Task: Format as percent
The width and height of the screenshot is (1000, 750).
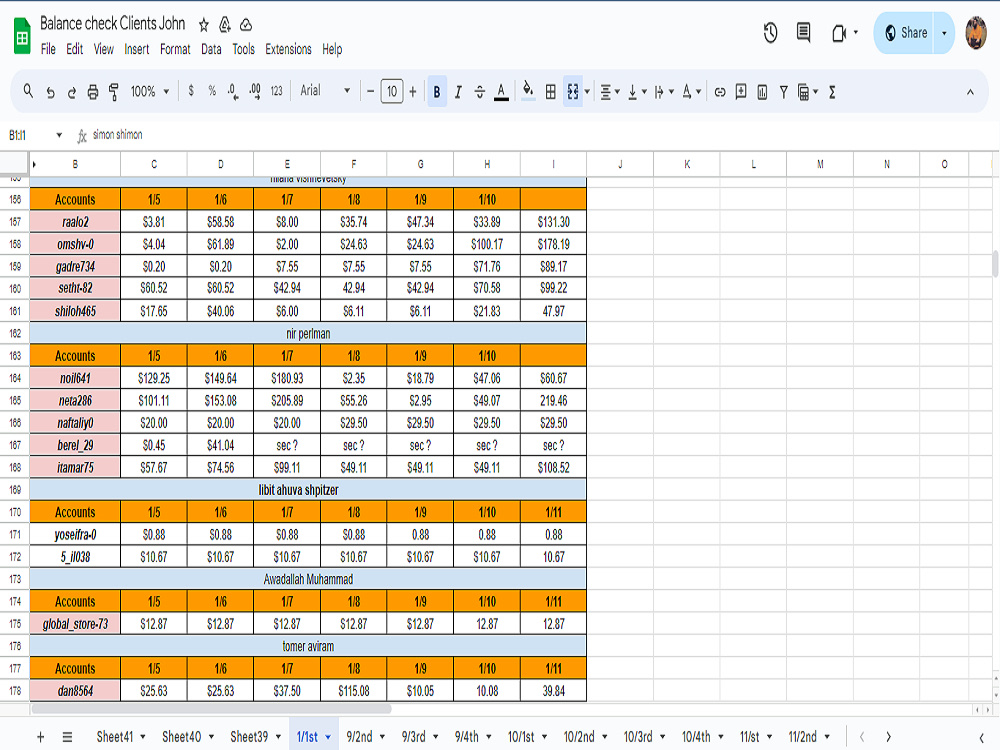Action: point(212,91)
